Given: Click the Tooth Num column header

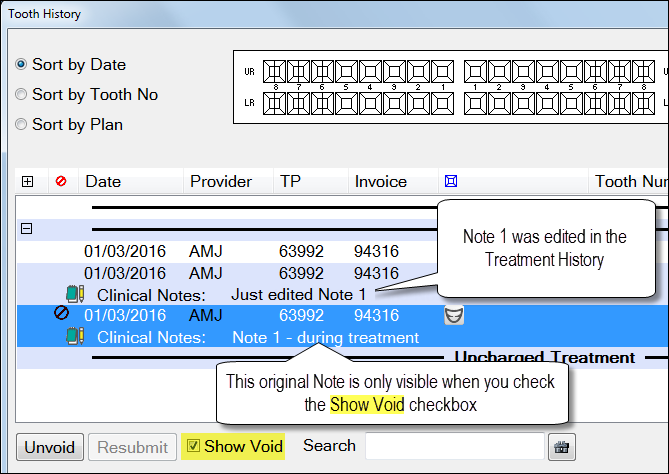Looking at the screenshot, I should click(x=631, y=181).
